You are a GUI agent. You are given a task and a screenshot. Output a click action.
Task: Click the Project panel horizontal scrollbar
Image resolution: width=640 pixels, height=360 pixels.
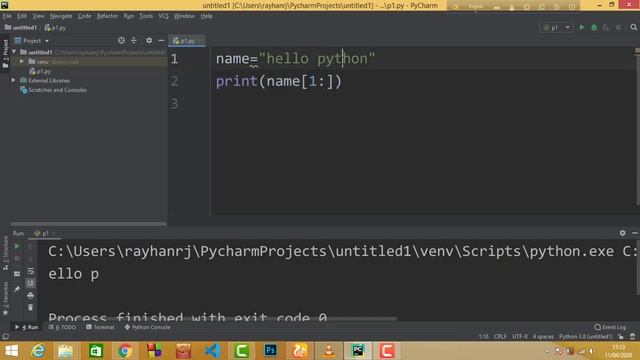coord(89,224)
